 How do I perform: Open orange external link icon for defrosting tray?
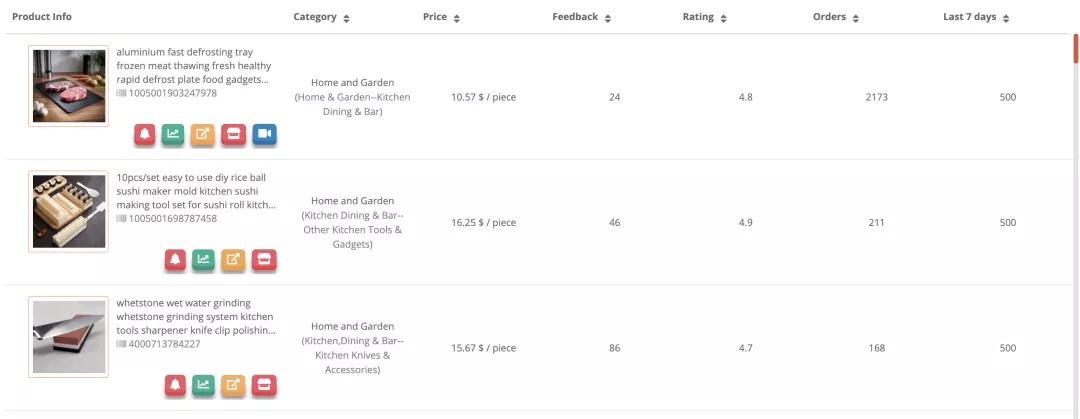pos(202,134)
